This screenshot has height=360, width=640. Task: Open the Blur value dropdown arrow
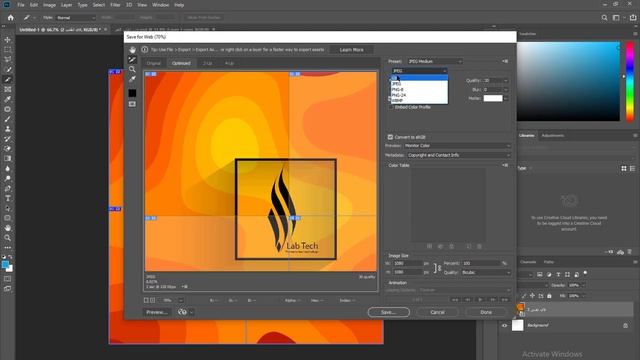pyautogui.click(x=506, y=89)
